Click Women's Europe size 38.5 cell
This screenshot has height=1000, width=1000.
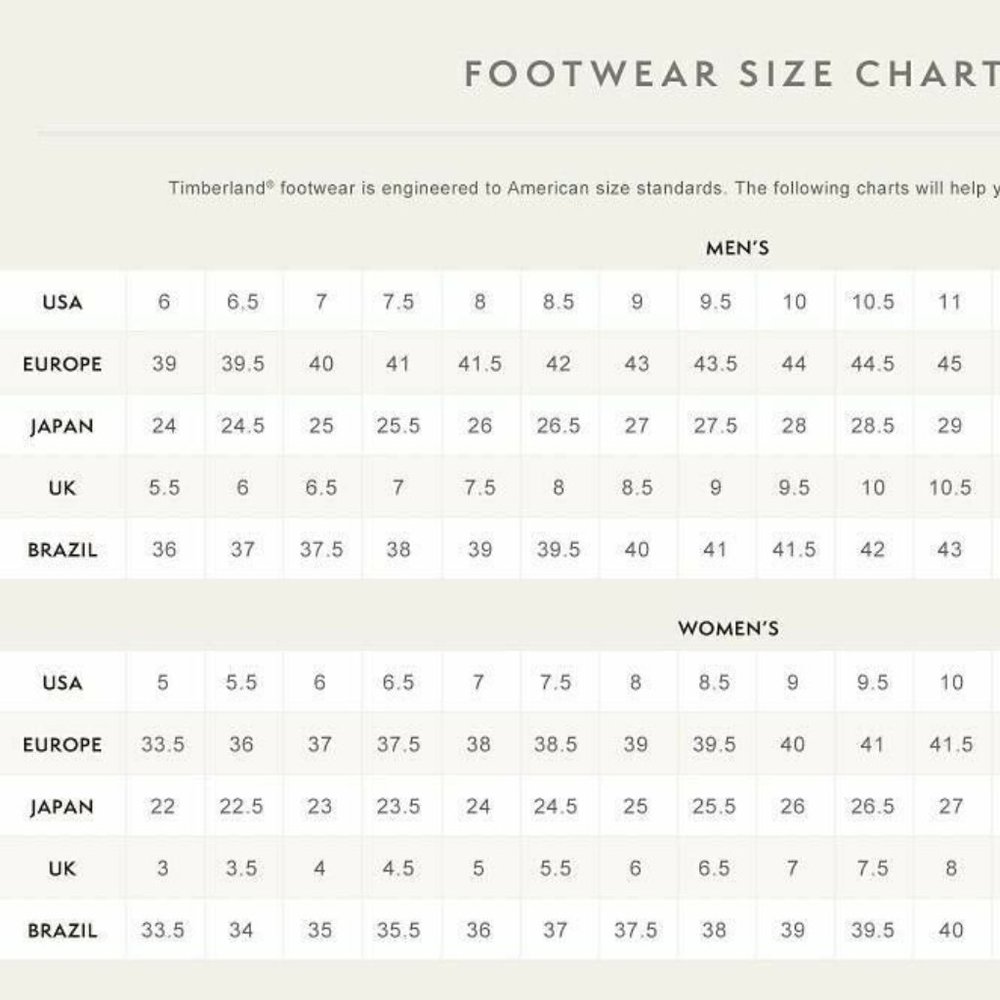(x=555, y=745)
